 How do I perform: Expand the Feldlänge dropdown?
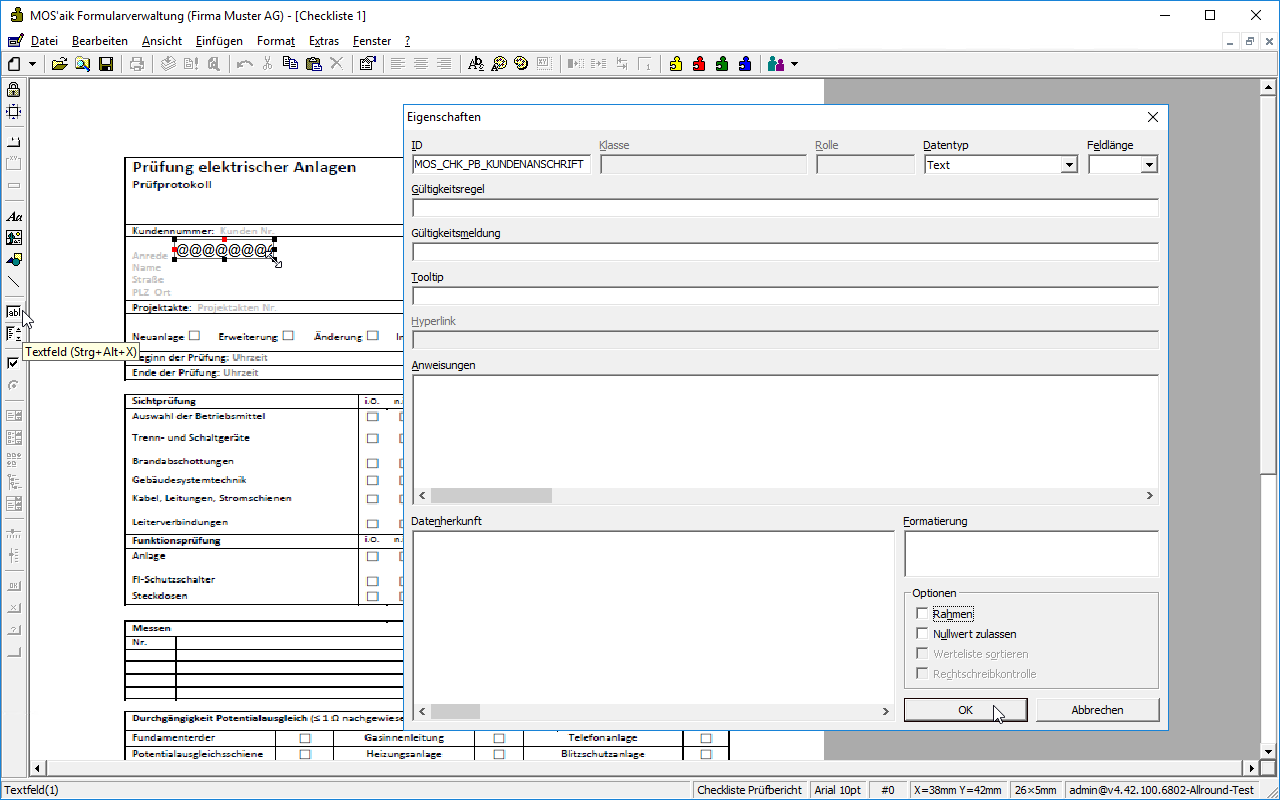[1149, 165]
